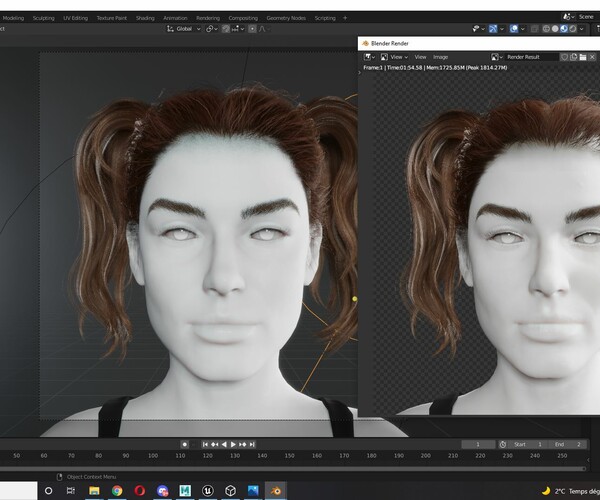Image resolution: width=600 pixels, height=500 pixels.
Task: Toggle auto keying record button
Action: coord(184,444)
